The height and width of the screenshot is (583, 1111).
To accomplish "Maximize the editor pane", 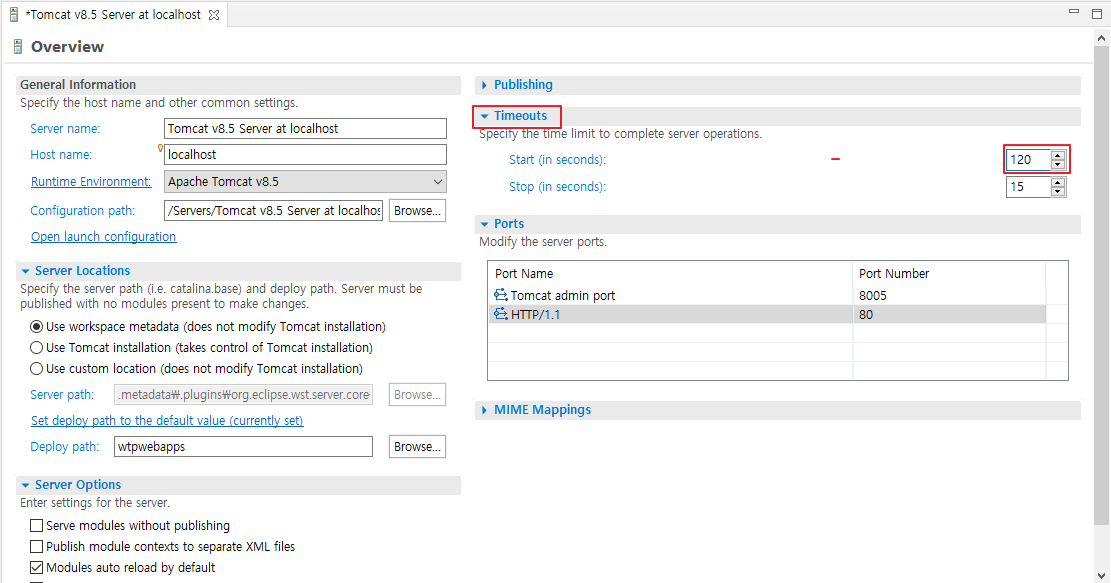I will [1097, 13].
